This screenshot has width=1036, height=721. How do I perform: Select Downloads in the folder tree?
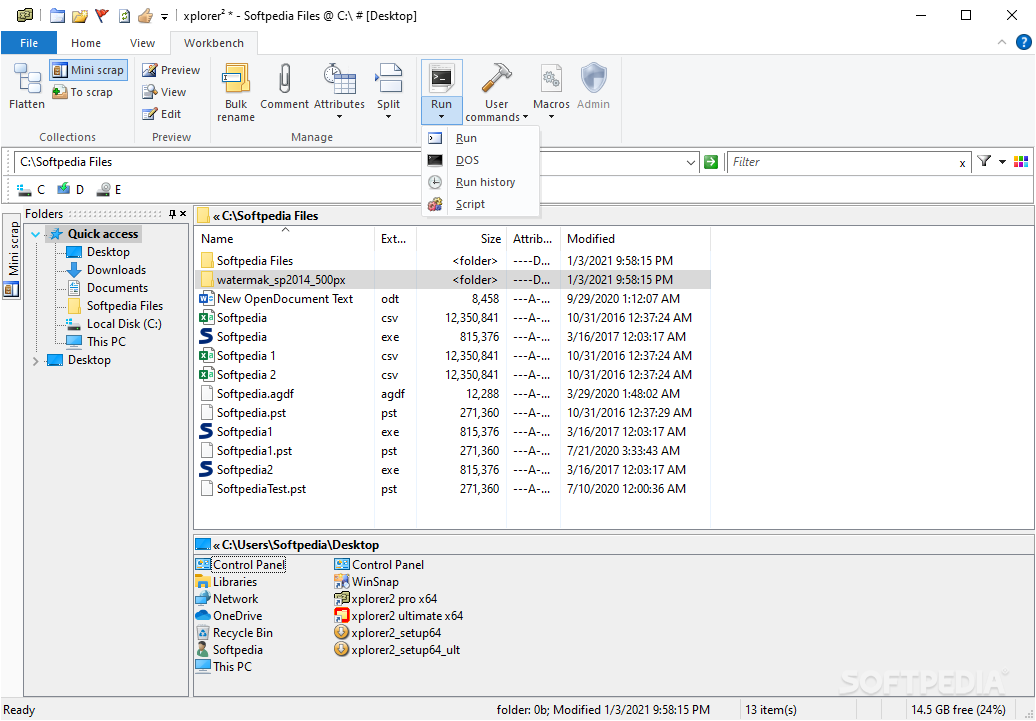(x=116, y=270)
